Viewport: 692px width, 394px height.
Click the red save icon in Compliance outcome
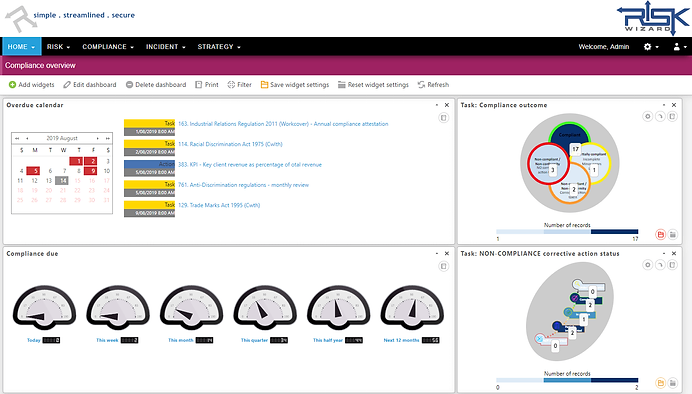pos(660,235)
